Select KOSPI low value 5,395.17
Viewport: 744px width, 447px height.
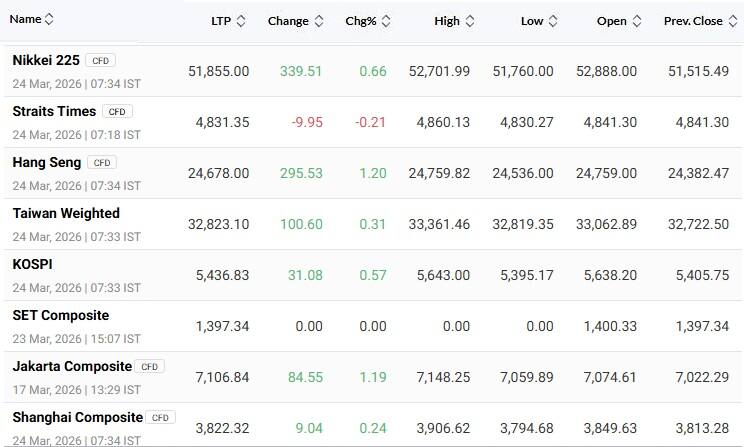(x=527, y=275)
